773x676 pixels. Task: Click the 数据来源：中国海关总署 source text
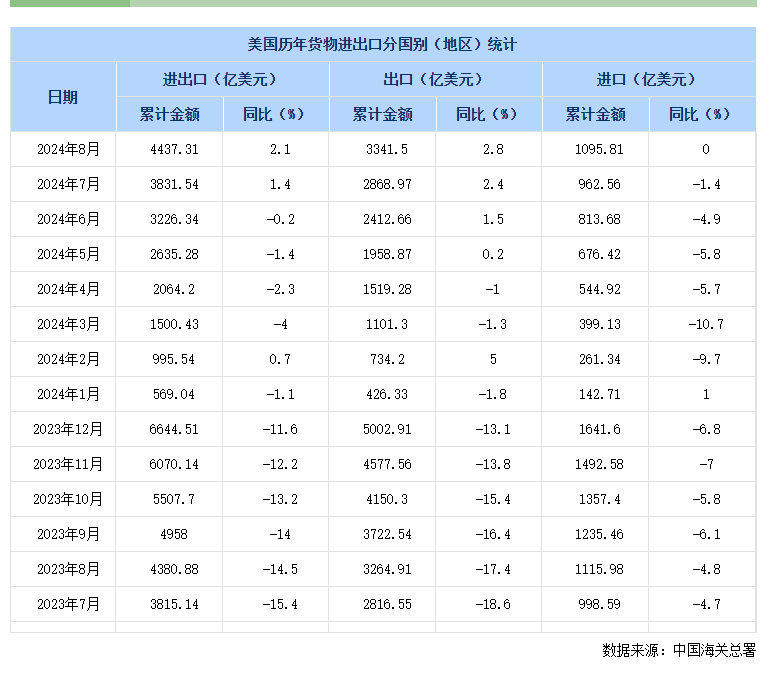pos(679,650)
